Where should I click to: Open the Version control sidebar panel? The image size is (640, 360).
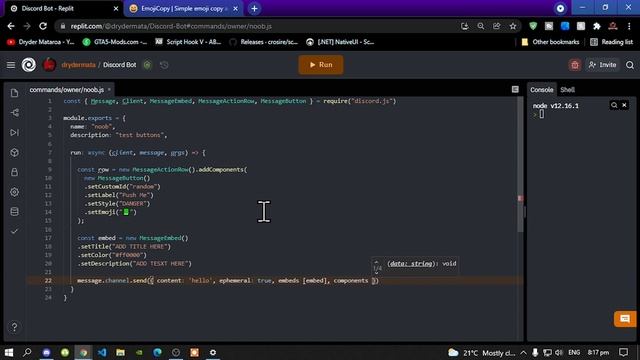(x=15, y=113)
